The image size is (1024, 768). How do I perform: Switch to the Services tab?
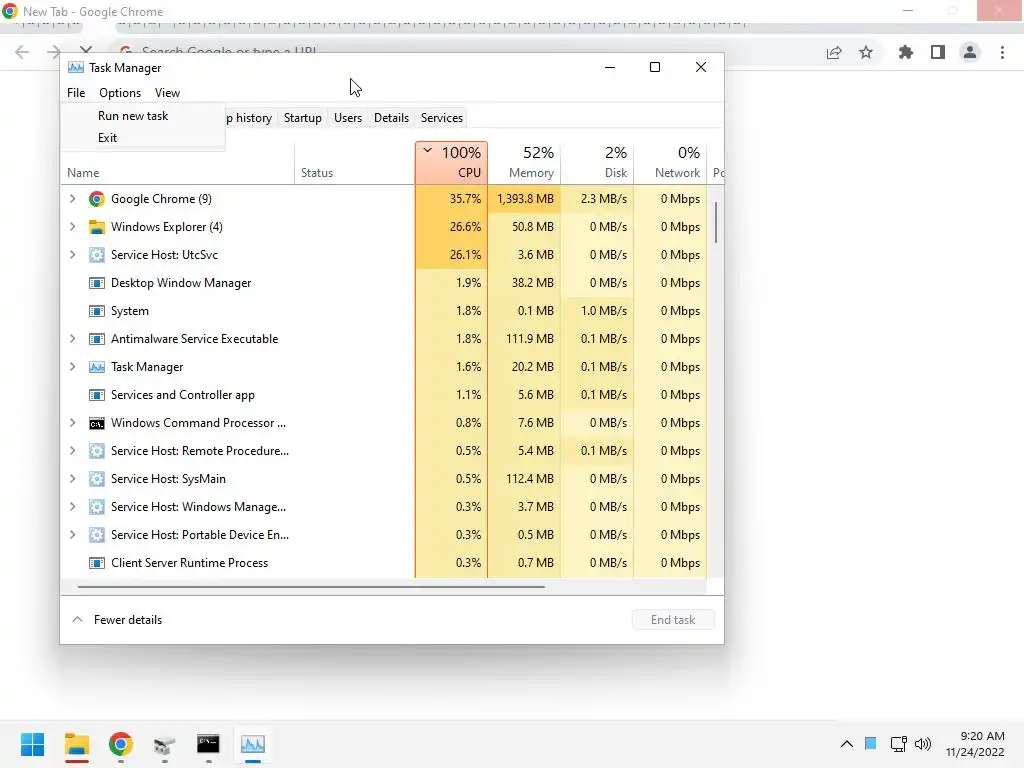coord(441,118)
